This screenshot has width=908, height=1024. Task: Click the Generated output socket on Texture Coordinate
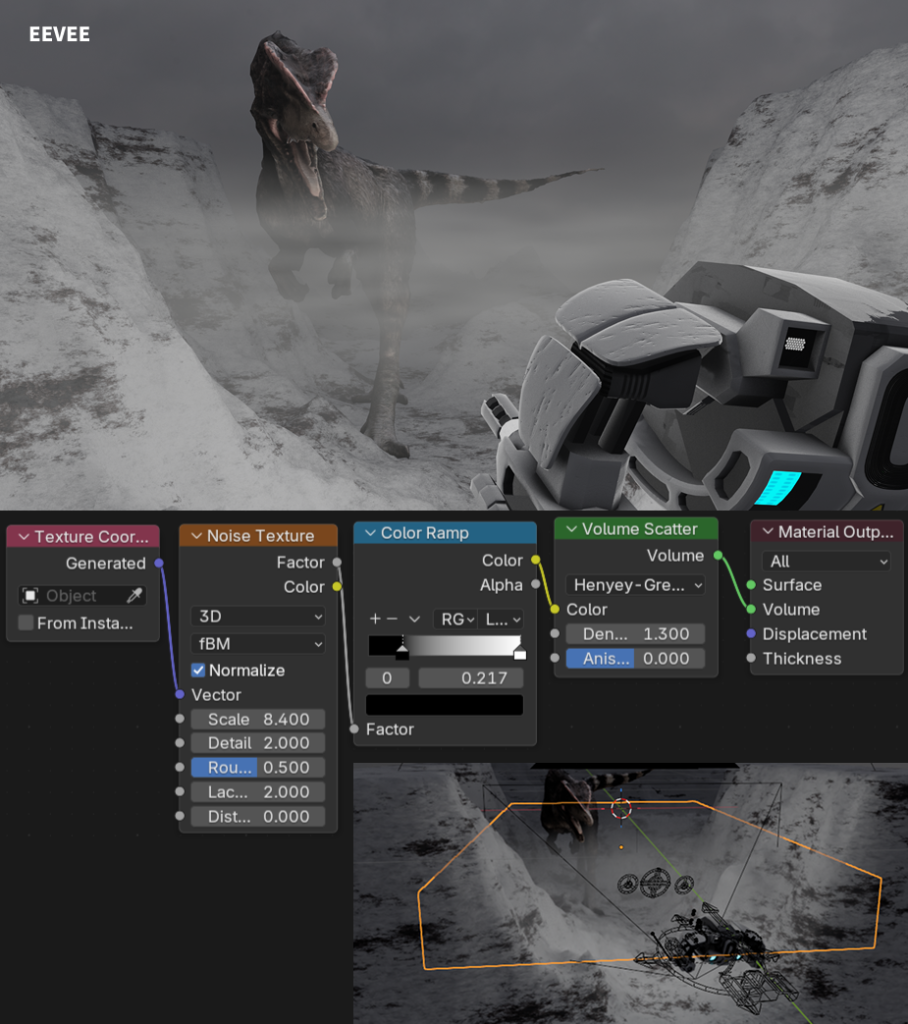(x=159, y=563)
